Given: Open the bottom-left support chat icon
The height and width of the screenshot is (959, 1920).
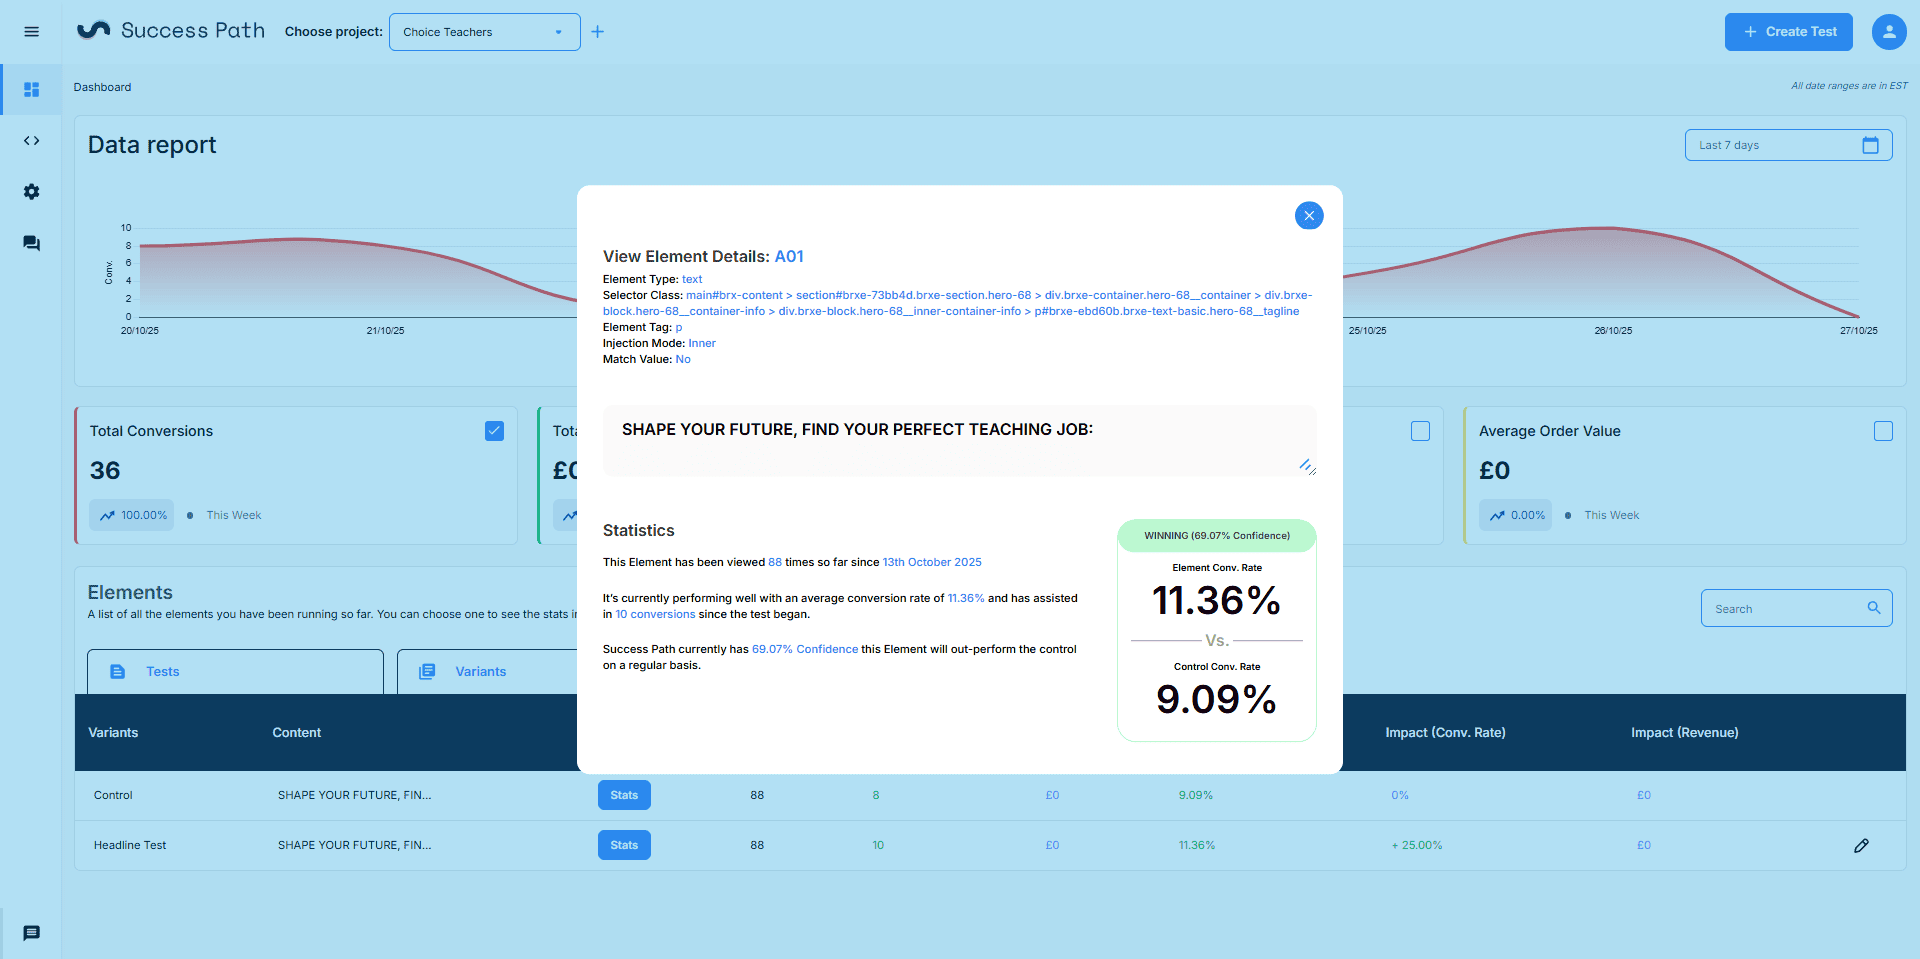Looking at the screenshot, I should (31, 933).
